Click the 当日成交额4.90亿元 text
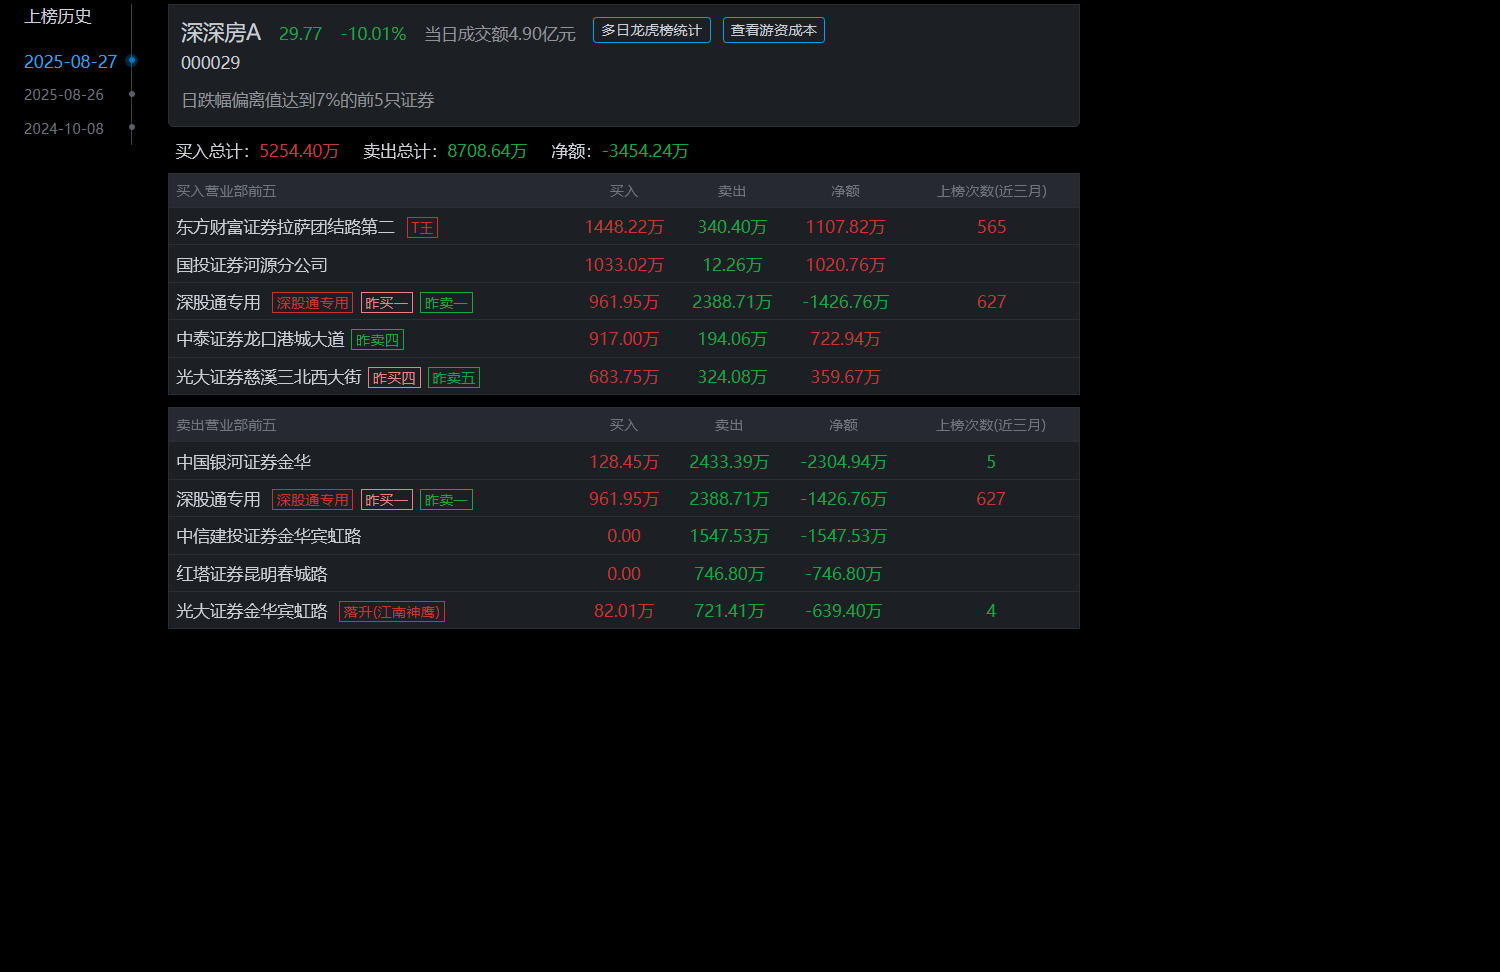The image size is (1500, 972). tap(500, 34)
